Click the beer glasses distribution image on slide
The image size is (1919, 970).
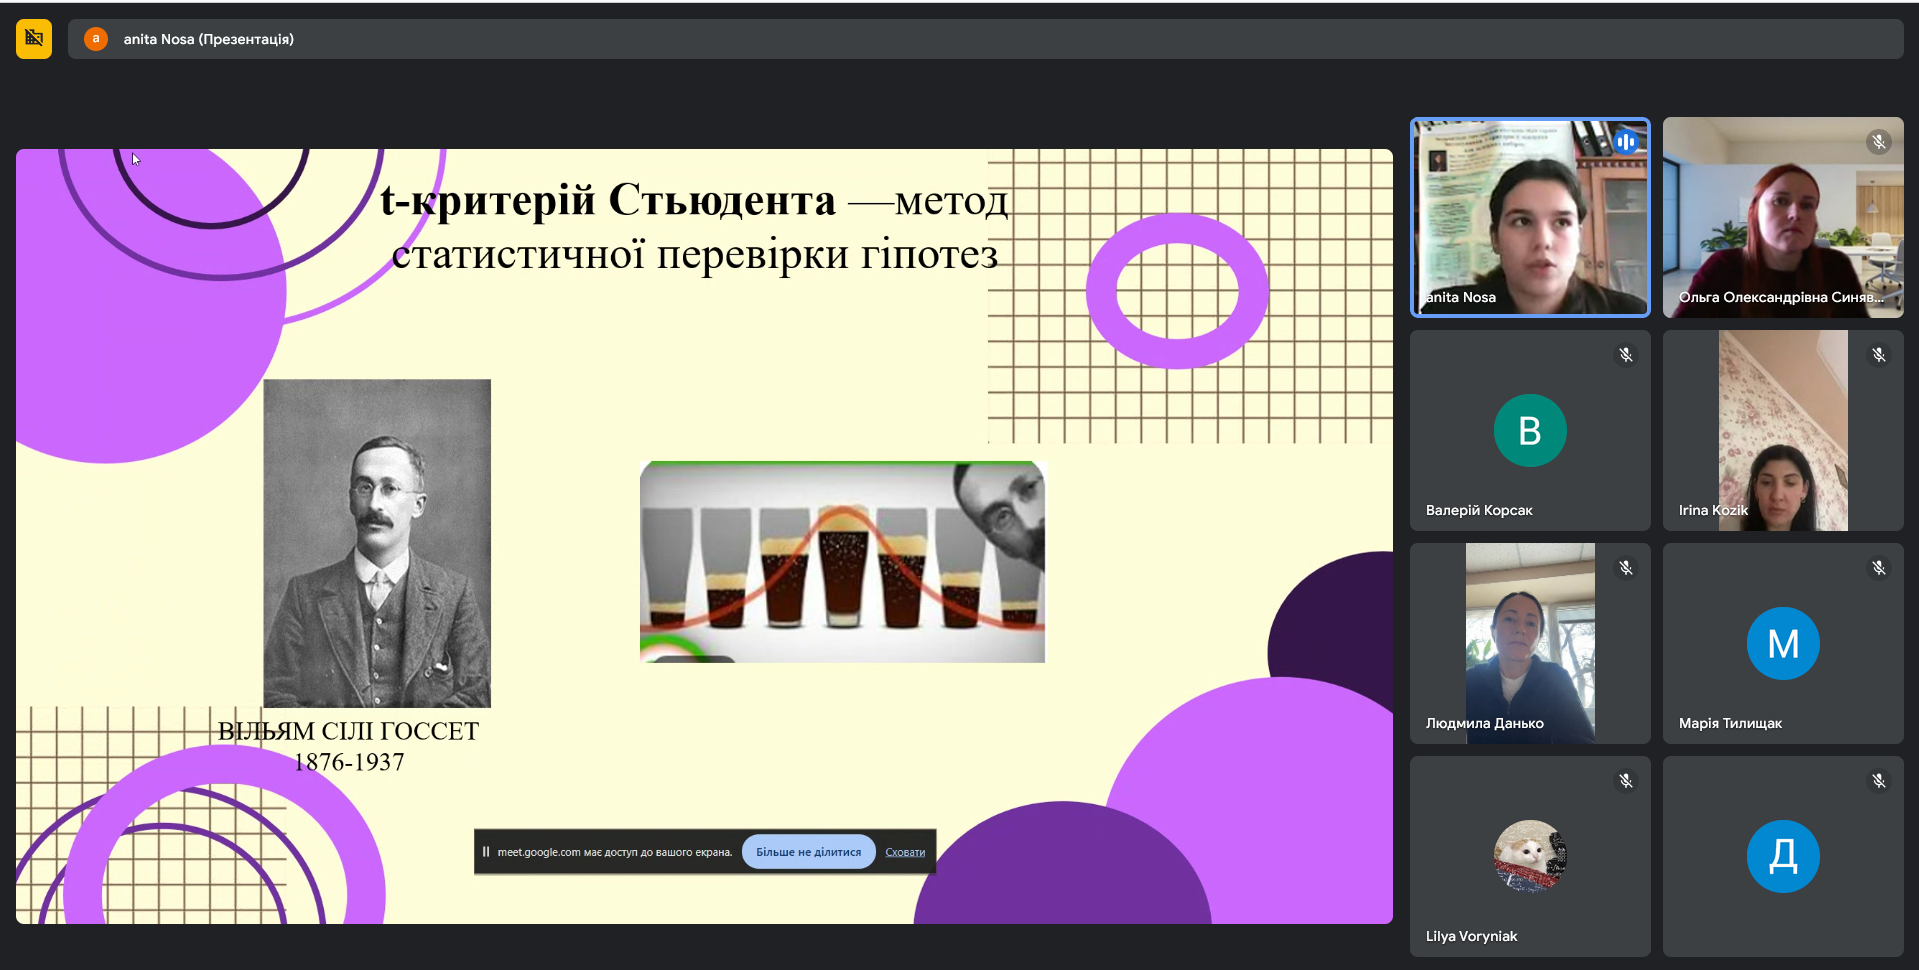click(842, 561)
